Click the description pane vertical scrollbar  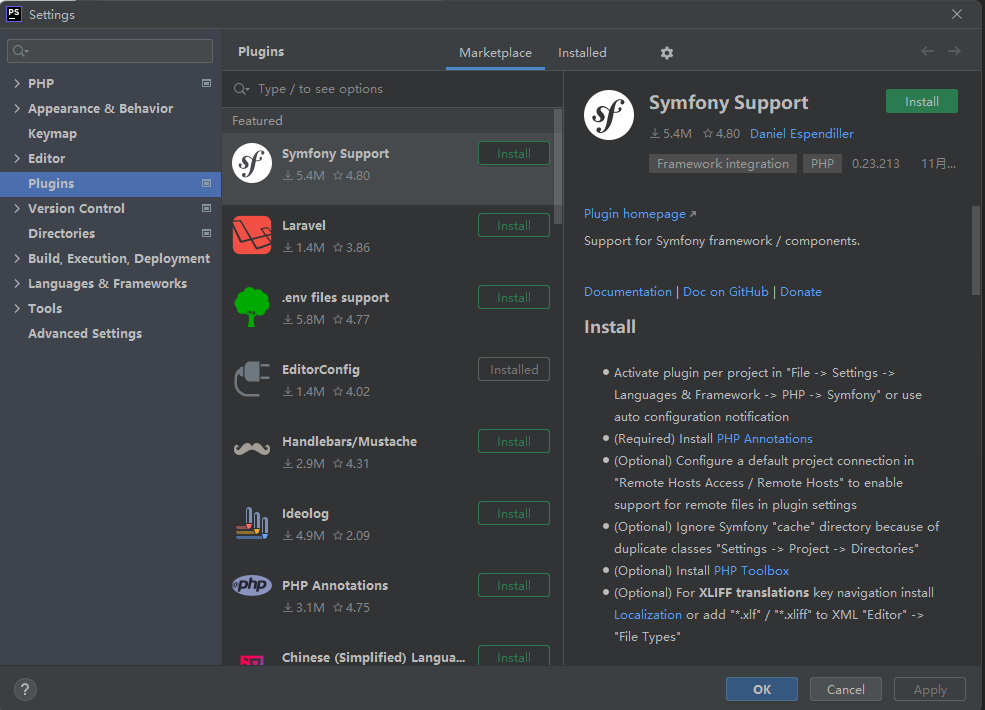pos(976,250)
